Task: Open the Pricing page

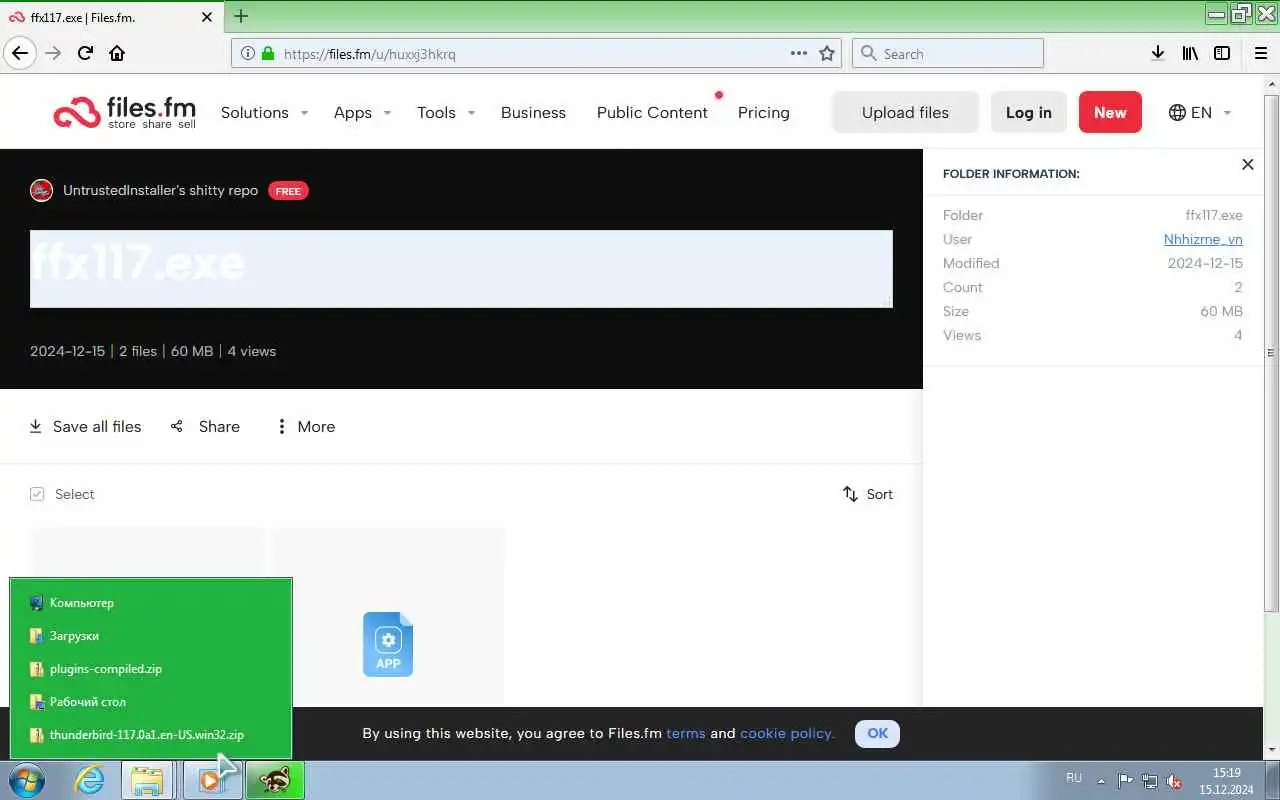Action: point(763,112)
